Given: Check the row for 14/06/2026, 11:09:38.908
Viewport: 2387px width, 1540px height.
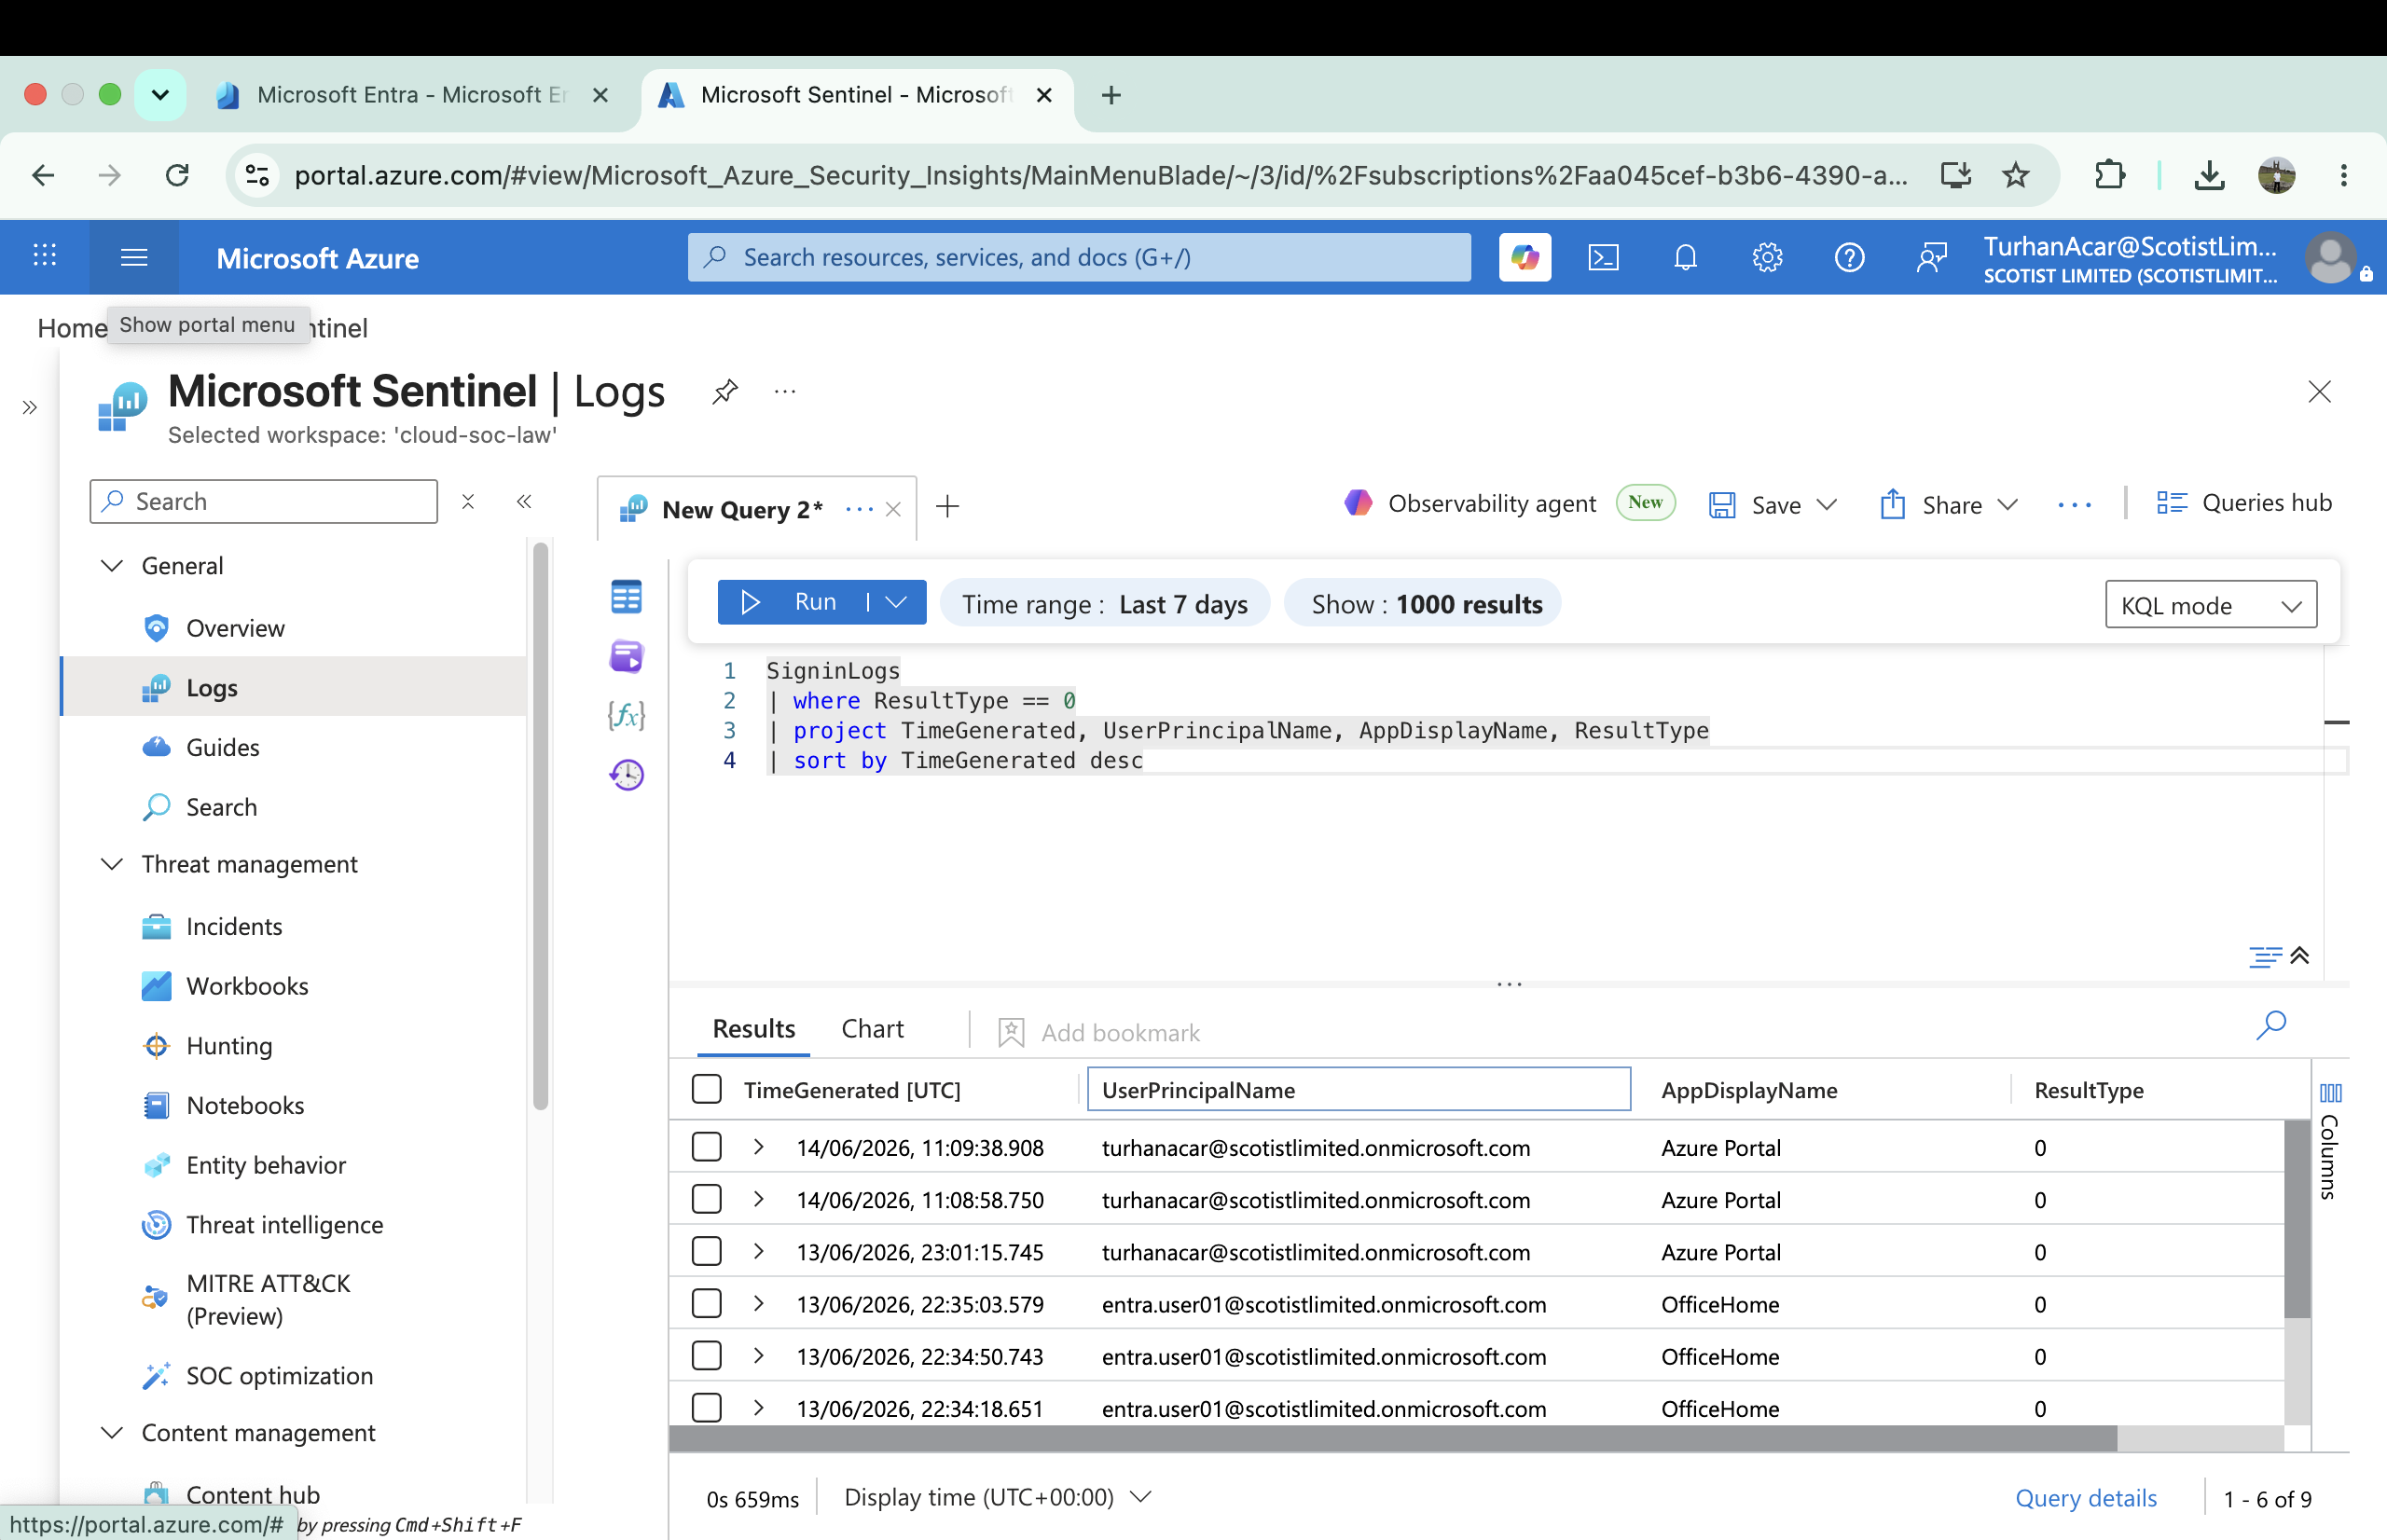Looking at the screenshot, I should pos(707,1147).
